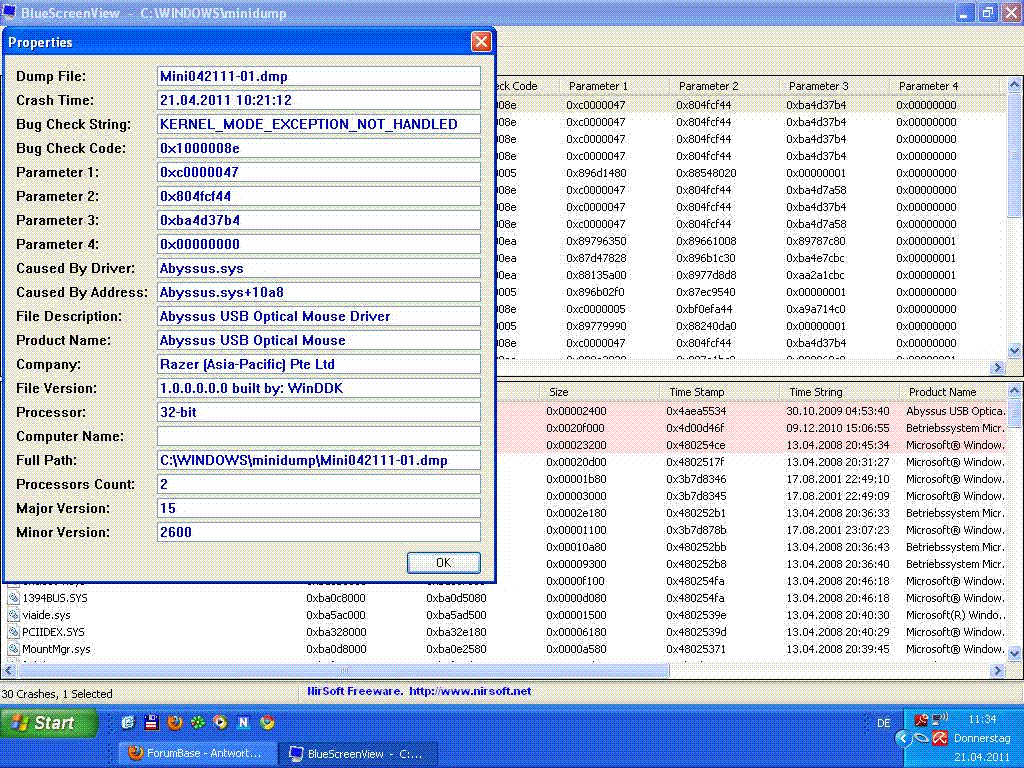The height and width of the screenshot is (768, 1024).
Task: Launch Chrome from the Quick Launch bar
Action: click(x=266, y=722)
